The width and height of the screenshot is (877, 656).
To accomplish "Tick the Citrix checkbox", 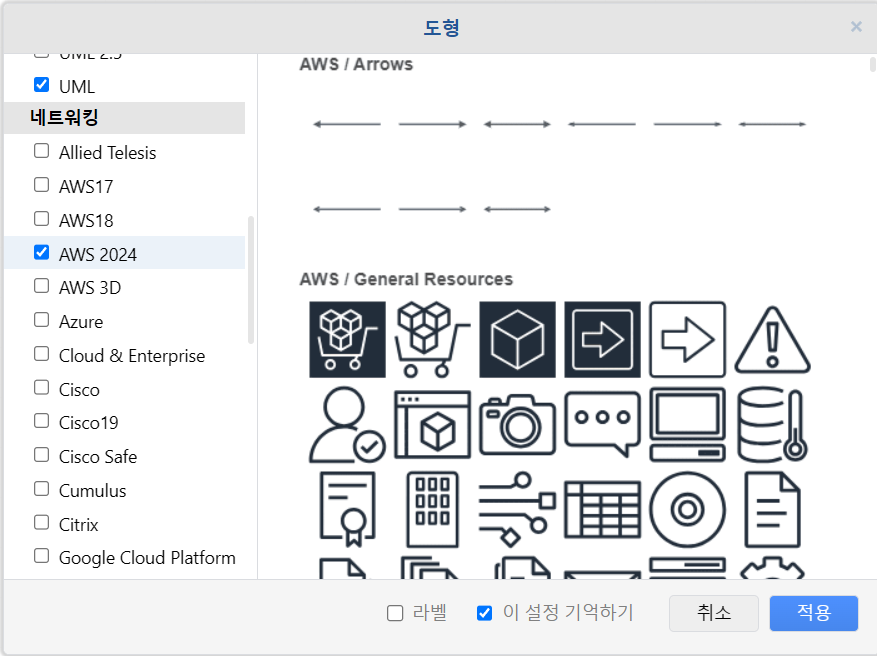I will click(x=41, y=522).
